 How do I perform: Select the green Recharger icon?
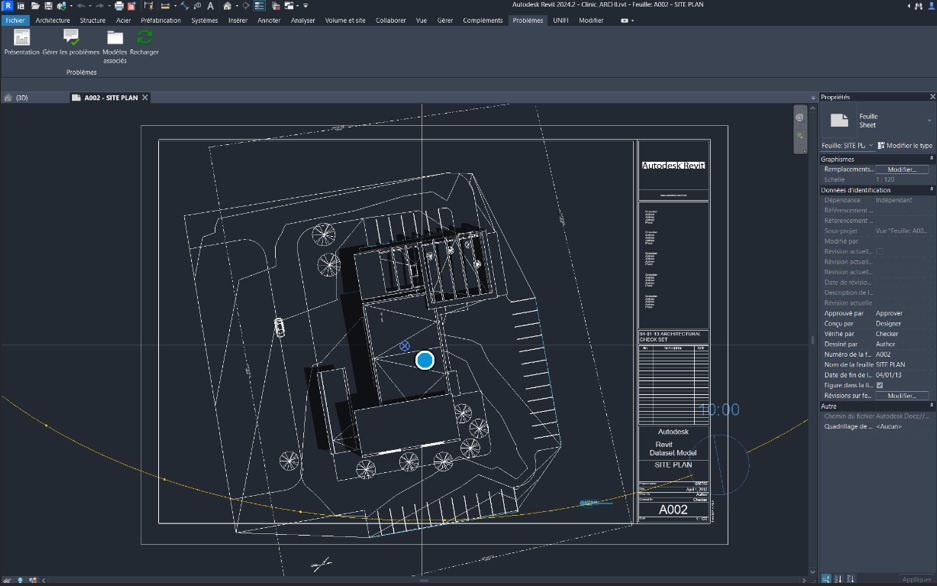[x=144, y=38]
